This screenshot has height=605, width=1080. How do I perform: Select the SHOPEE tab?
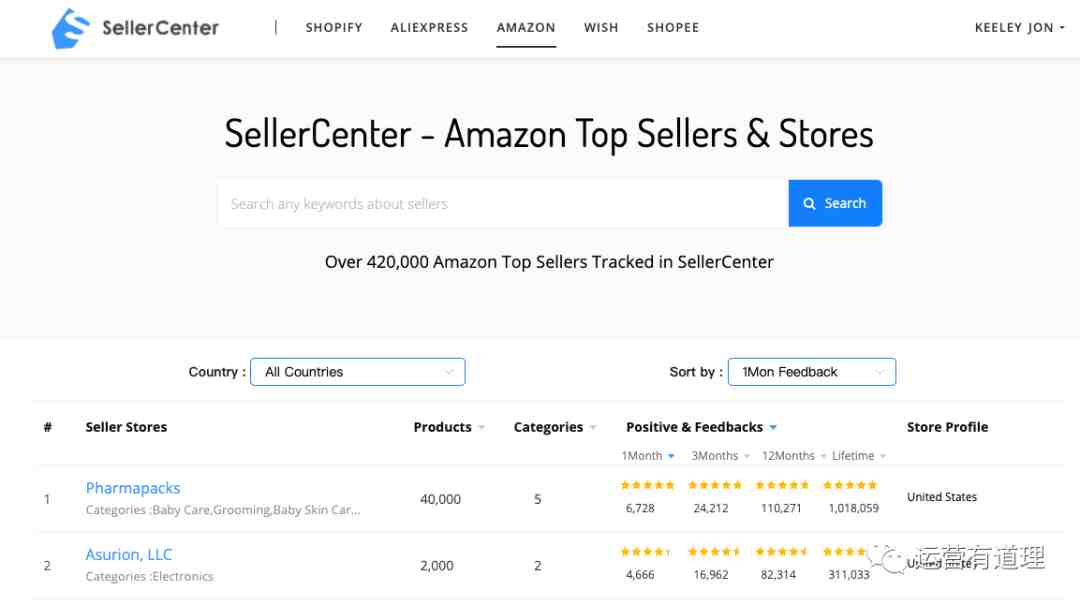[673, 28]
